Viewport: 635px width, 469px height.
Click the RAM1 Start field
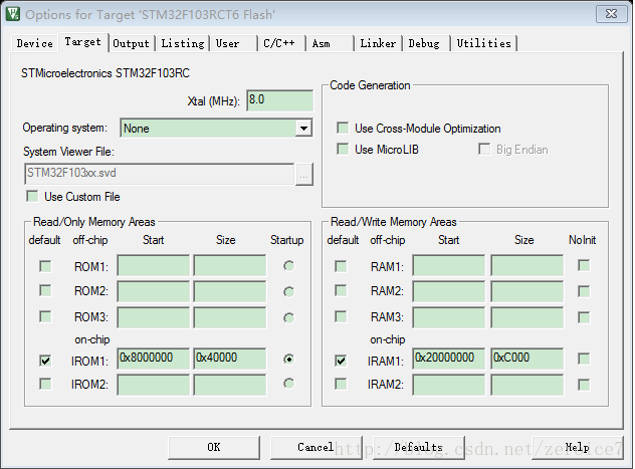pyautogui.click(x=449, y=266)
